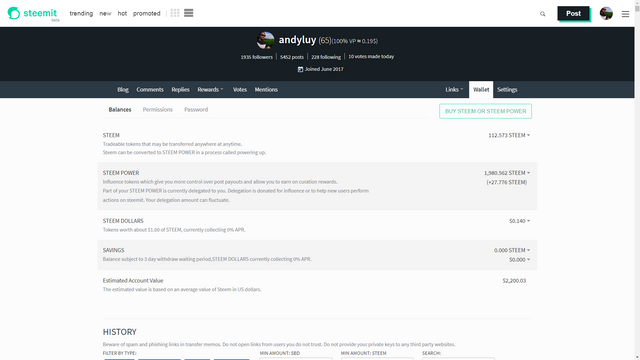Open the Settings tab
The image size is (640, 360).
pyautogui.click(x=507, y=89)
